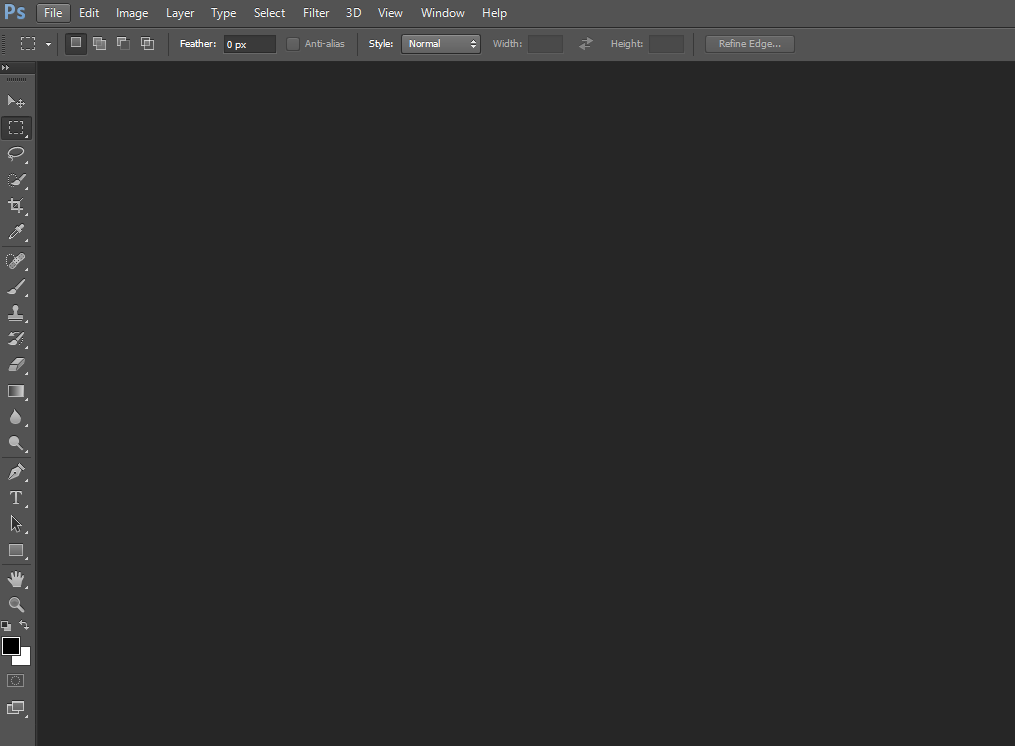
Task: Open the Filter menu
Action: [315, 12]
